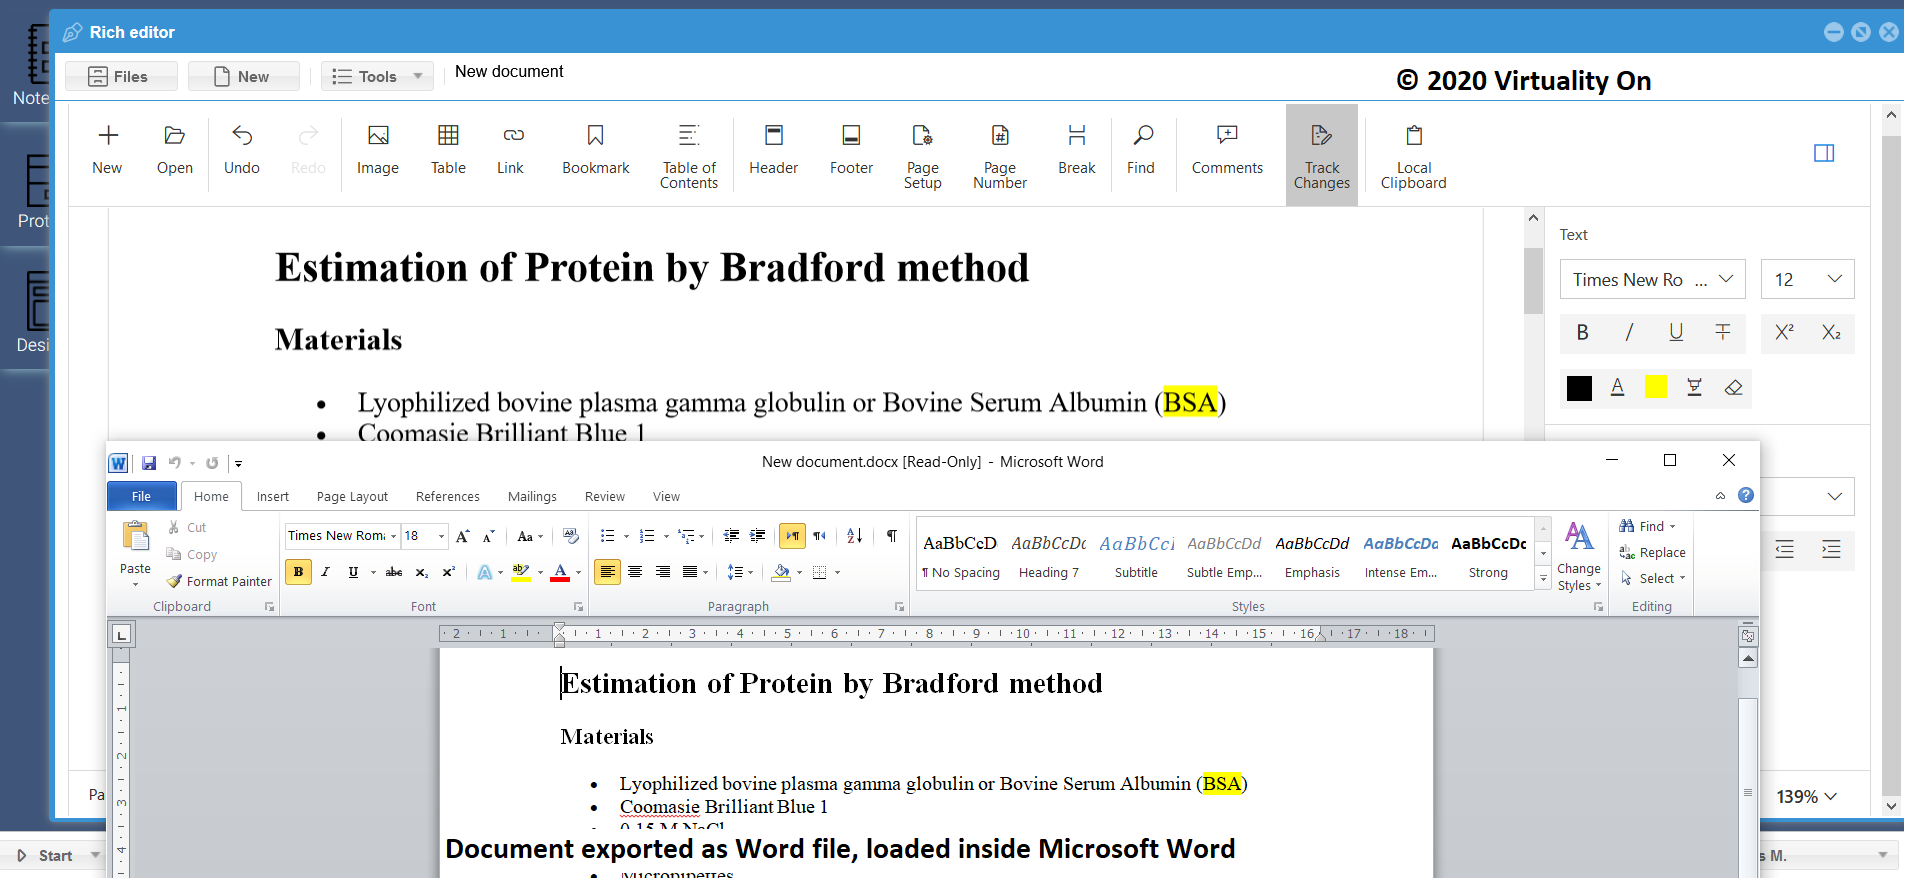1905x880 pixels.
Task: Toggle Bold in Rich editor Text panel
Action: tap(1582, 333)
